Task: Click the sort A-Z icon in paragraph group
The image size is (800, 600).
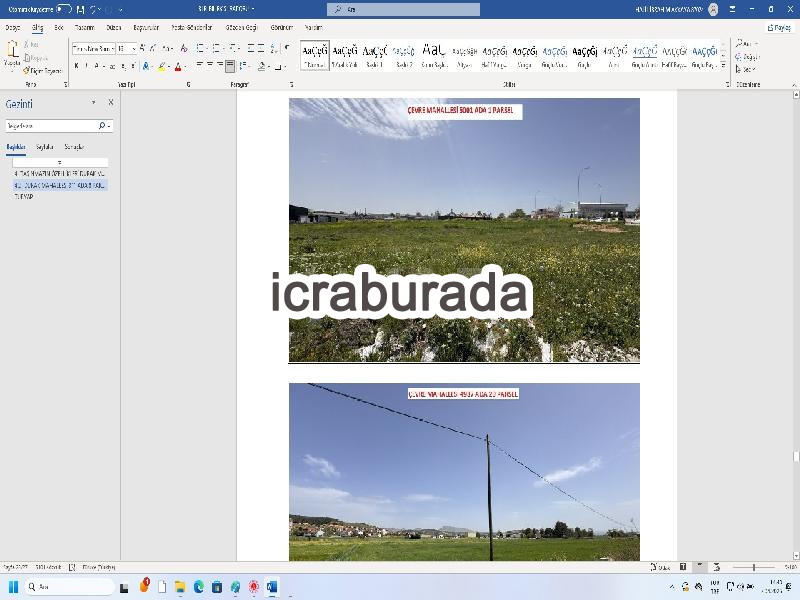Action: (x=274, y=48)
